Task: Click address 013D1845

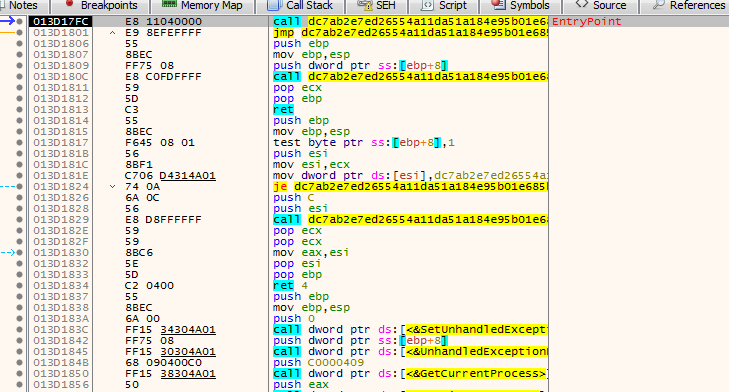Action: 60,352
